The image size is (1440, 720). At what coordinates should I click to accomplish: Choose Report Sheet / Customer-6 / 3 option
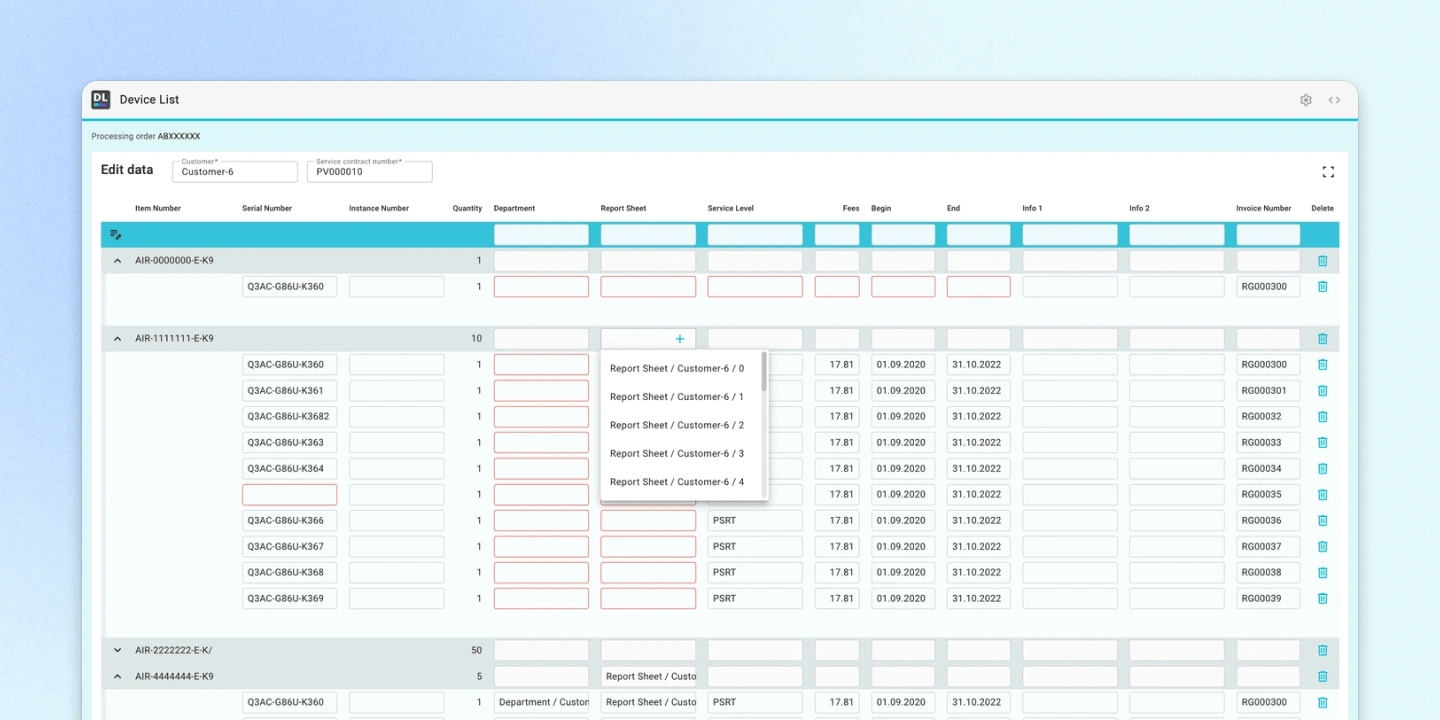pos(677,454)
